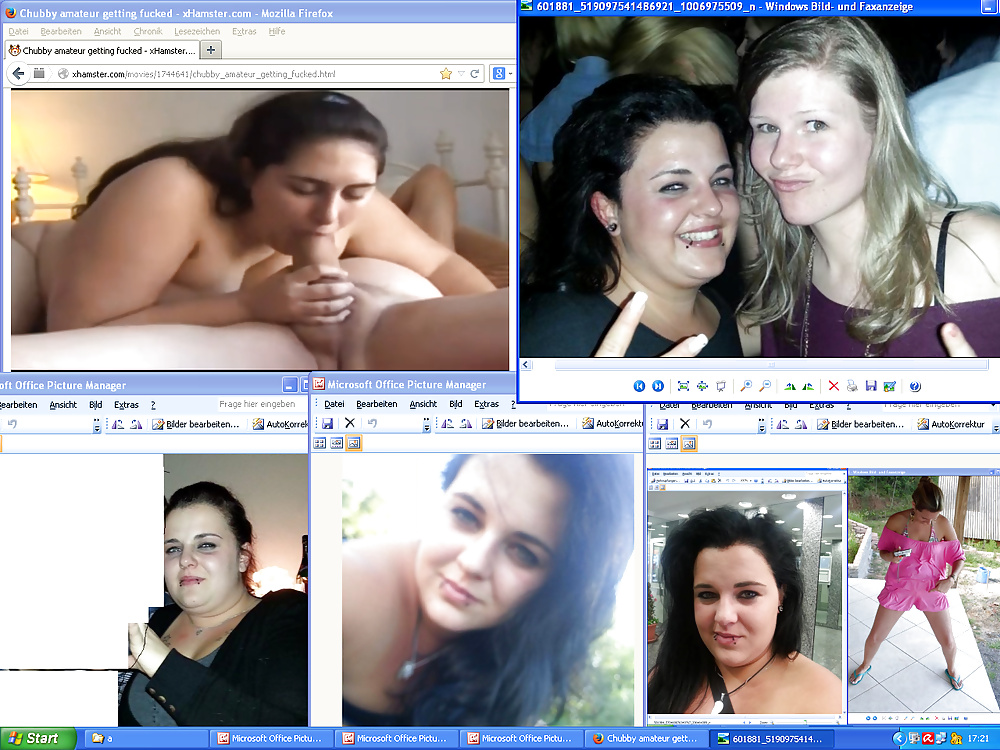Save a copy of the displayed photo
The width and height of the screenshot is (1000, 750).
[872, 386]
